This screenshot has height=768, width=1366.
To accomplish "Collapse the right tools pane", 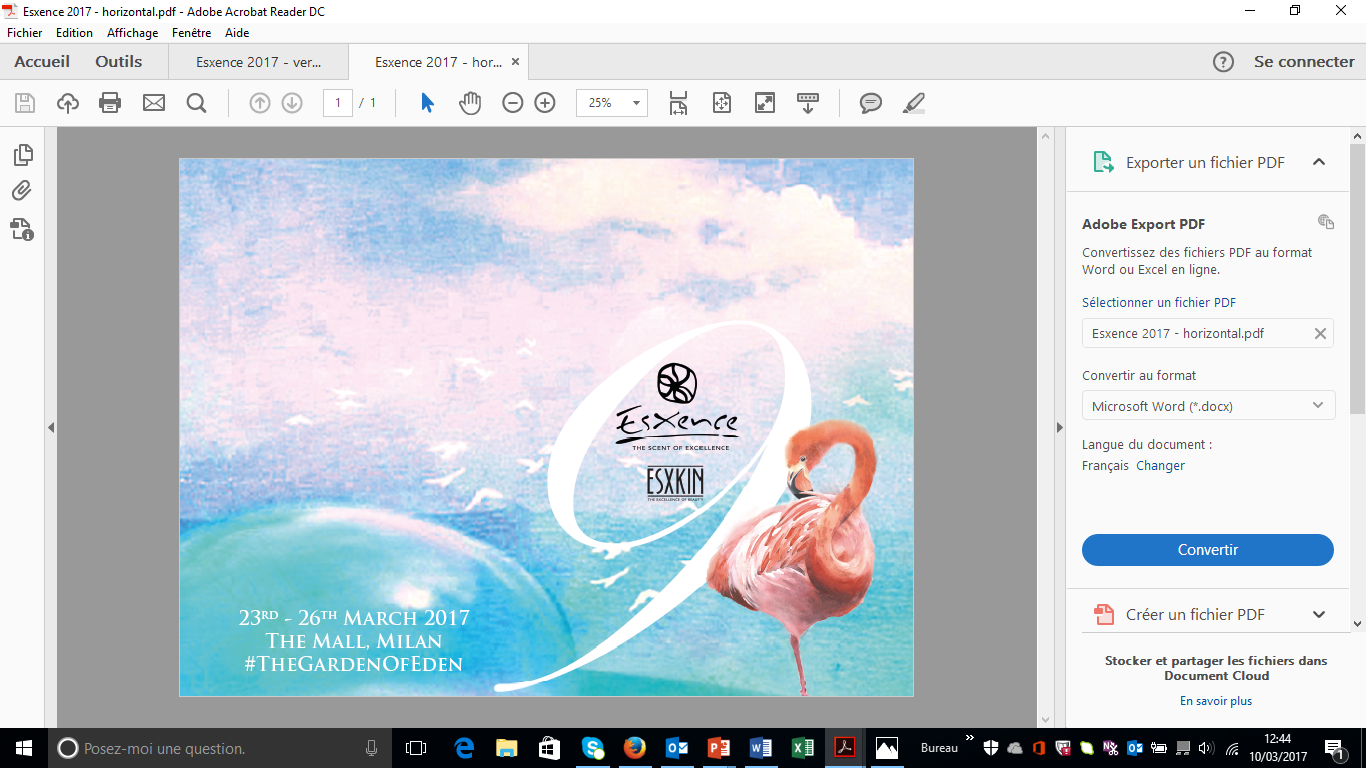I will pos(1059,427).
